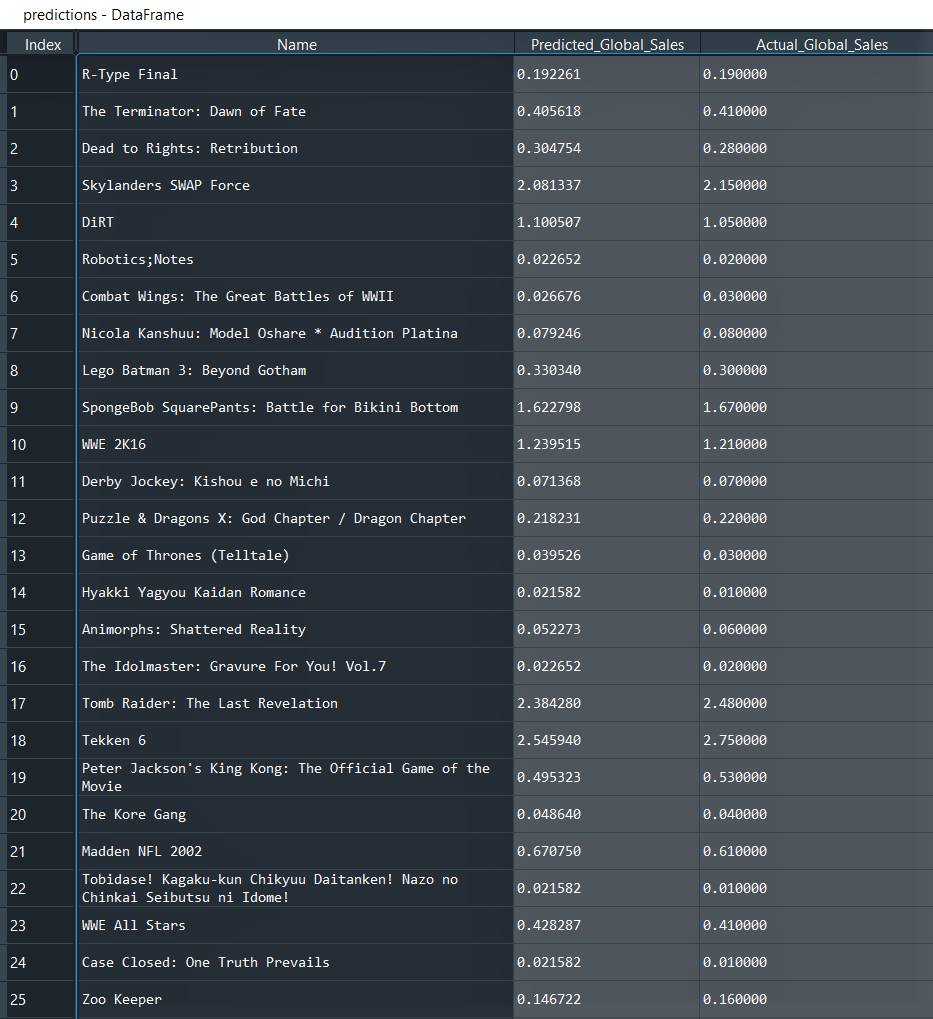This screenshot has height=1019, width=933.
Task: Select the 'WWE All Stars' cell
Action: pyautogui.click(x=295, y=926)
